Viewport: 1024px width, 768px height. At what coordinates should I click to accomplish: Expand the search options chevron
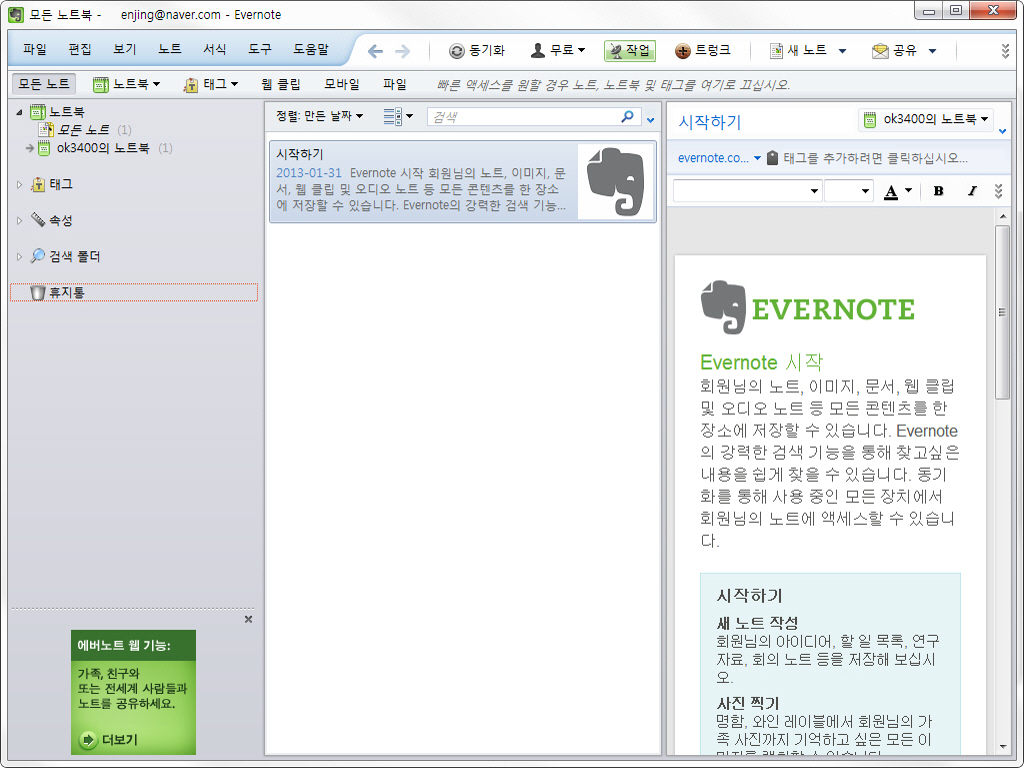[650, 120]
